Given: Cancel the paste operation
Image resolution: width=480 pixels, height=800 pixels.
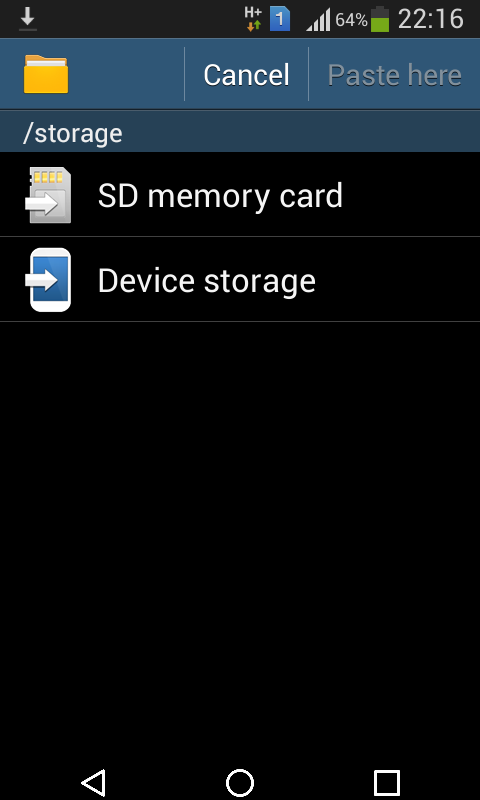Looking at the screenshot, I should point(246,74).
